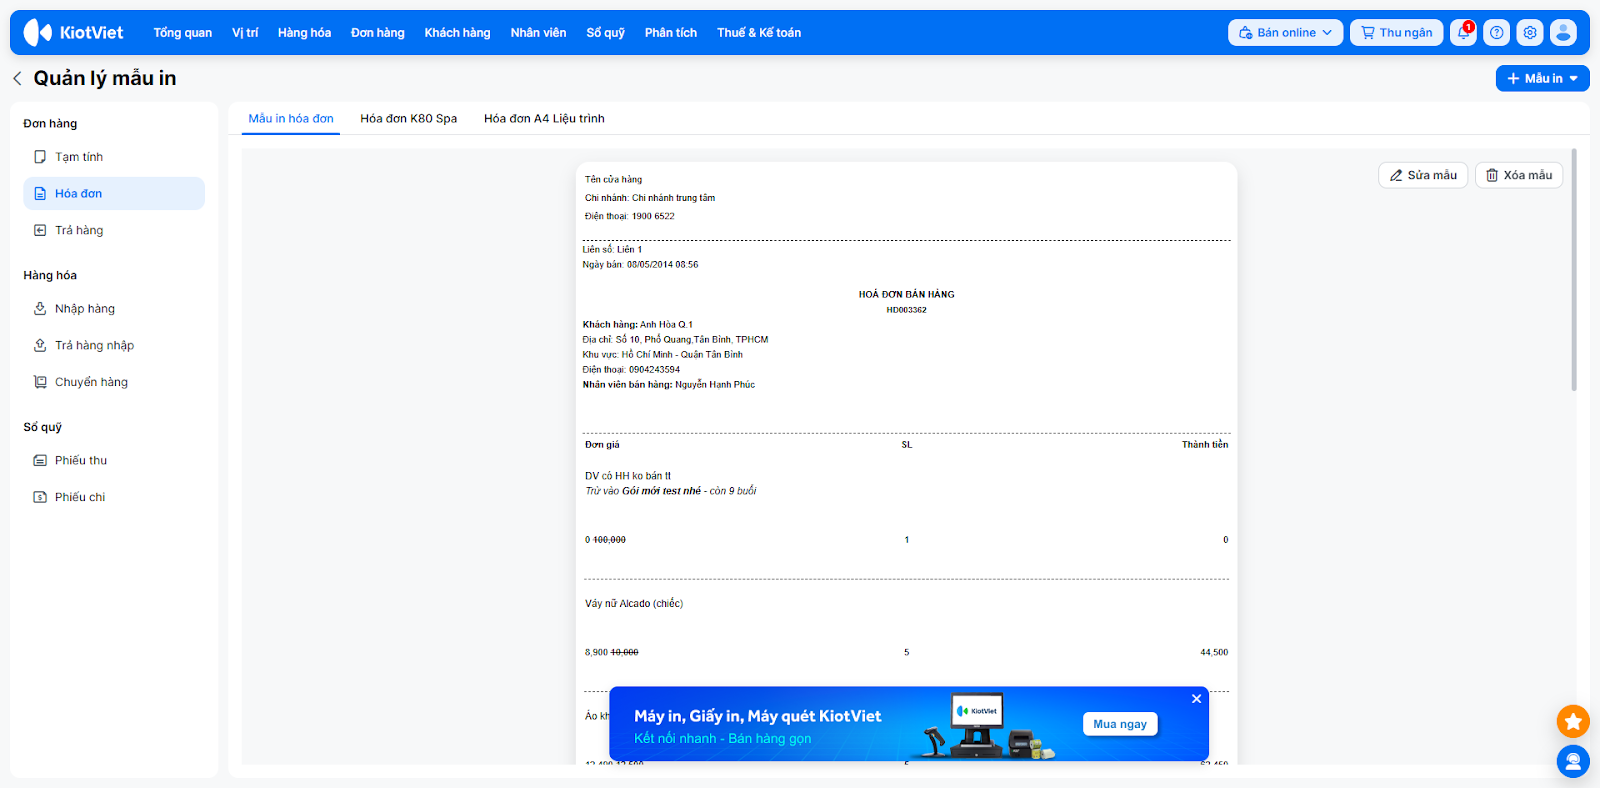Viewport: 1600px width, 788px height.
Task: Click the 44,500 amount in preview
Action: [x=1214, y=653]
